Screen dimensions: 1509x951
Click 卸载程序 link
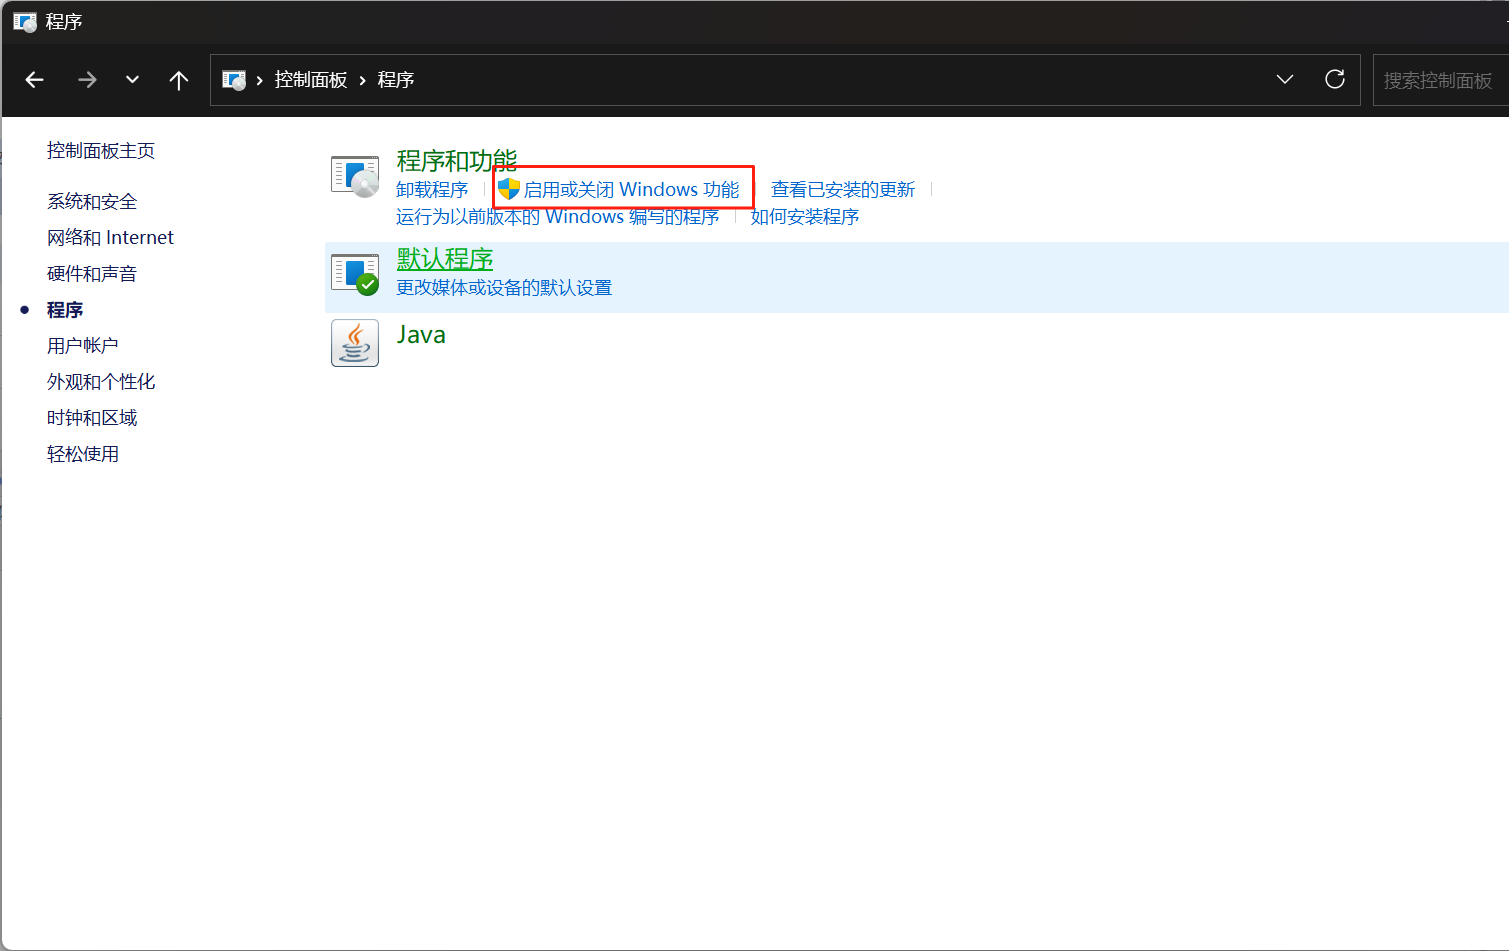pyautogui.click(x=432, y=190)
